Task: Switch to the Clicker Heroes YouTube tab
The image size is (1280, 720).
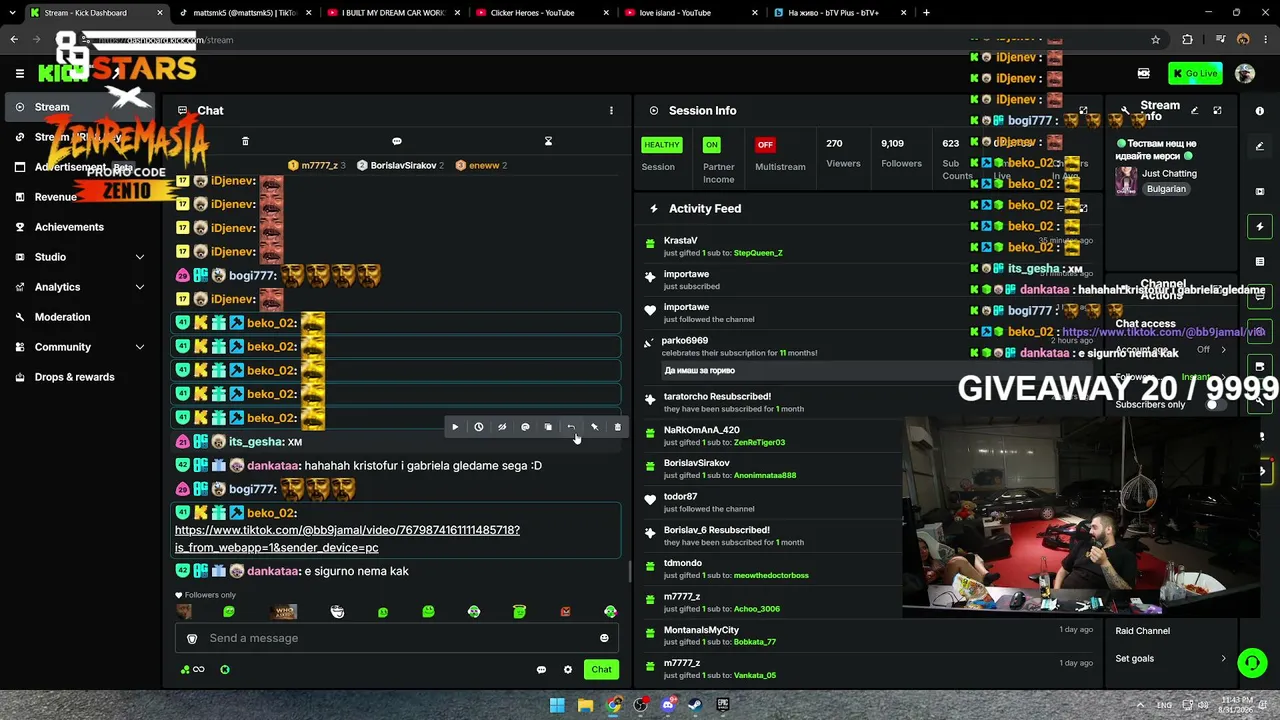Action: 540,13
